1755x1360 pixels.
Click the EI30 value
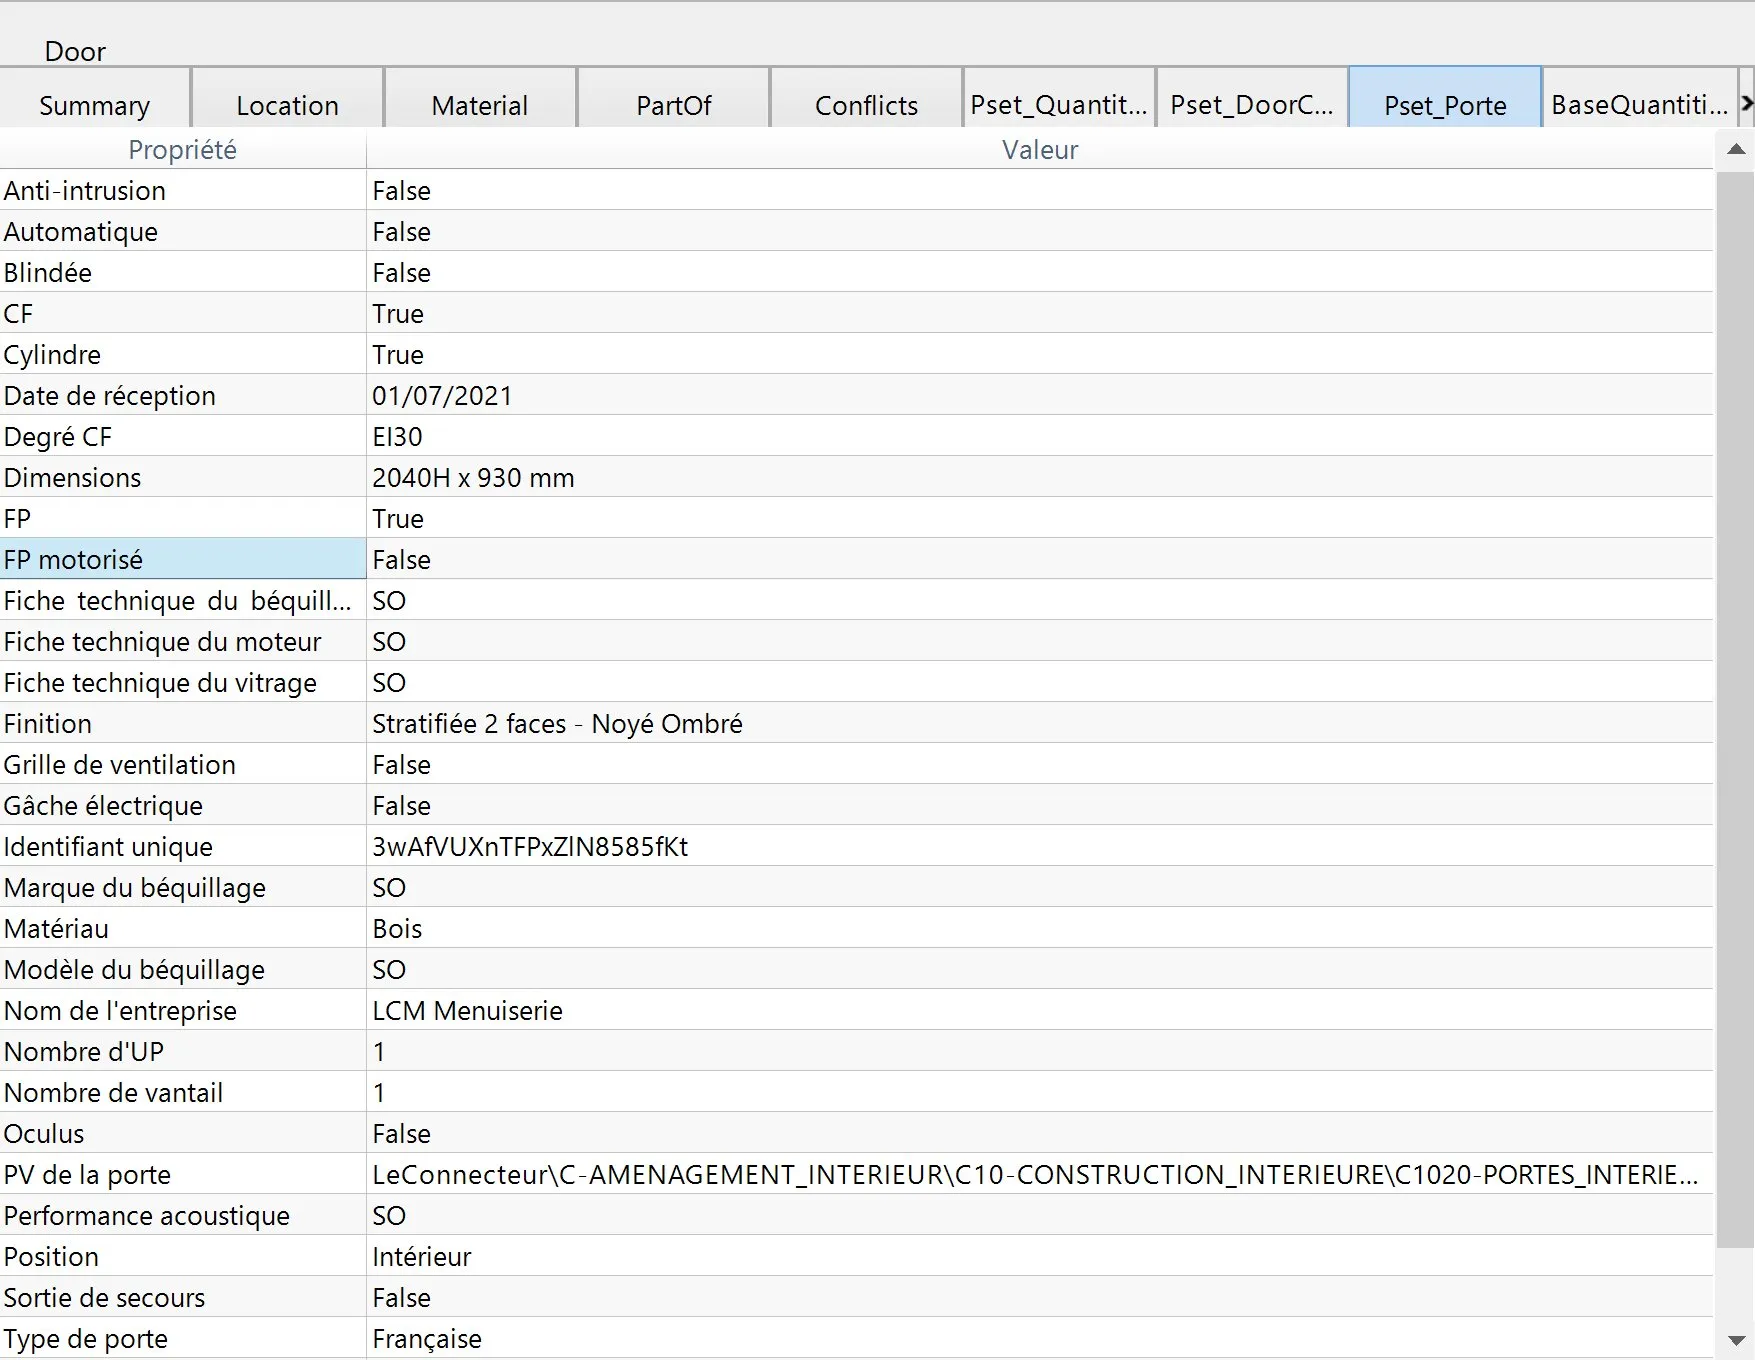tap(397, 436)
